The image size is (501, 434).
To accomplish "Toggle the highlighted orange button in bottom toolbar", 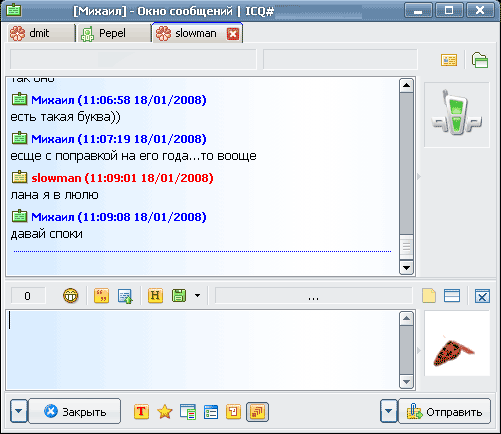I will point(257,412).
